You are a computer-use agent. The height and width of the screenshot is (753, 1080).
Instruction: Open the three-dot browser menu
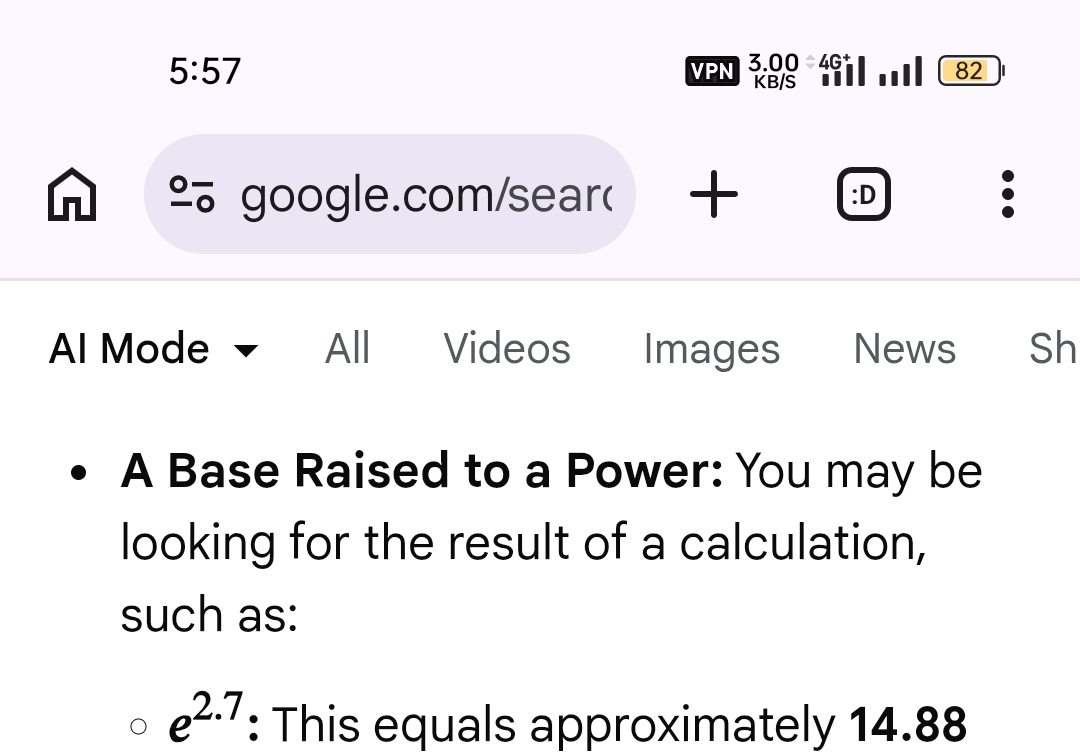pyautogui.click(x=1007, y=194)
